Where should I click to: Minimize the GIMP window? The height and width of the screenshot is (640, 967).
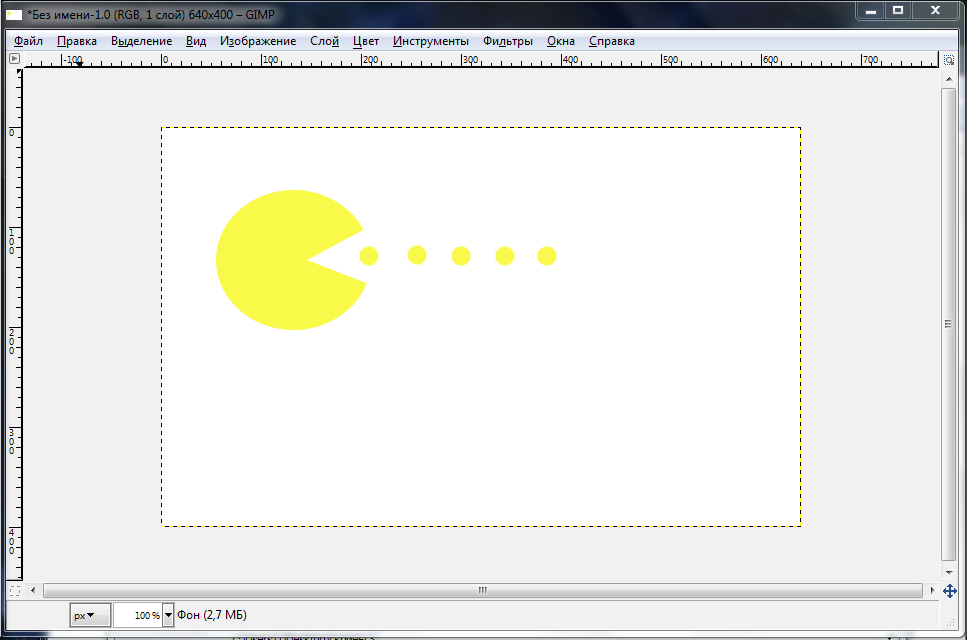[871, 10]
